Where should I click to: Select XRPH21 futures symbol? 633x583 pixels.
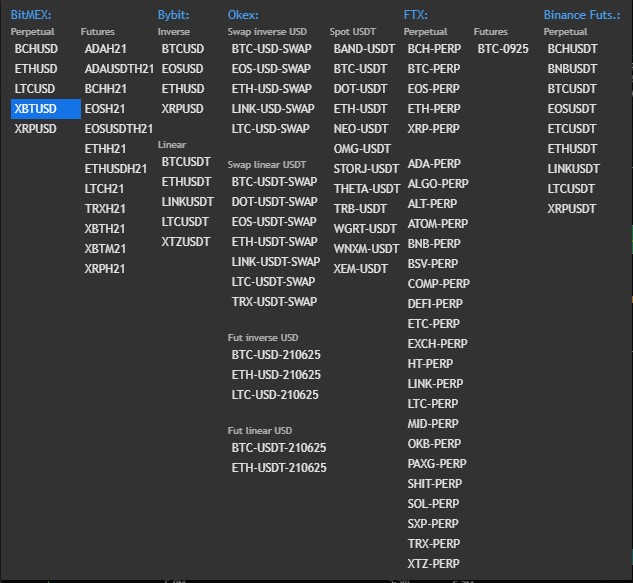coord(105,269)
